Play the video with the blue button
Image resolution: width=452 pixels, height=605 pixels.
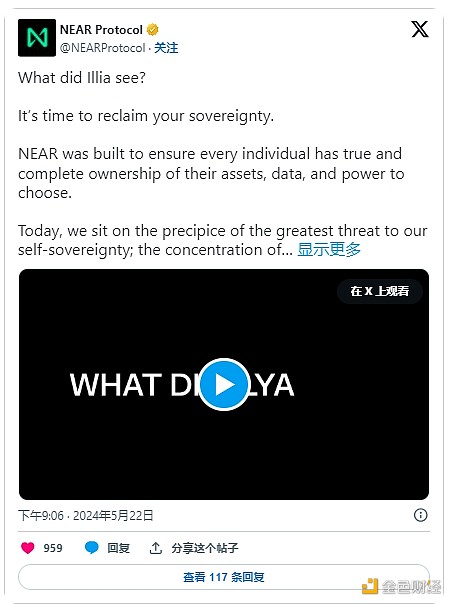[224, 384]
